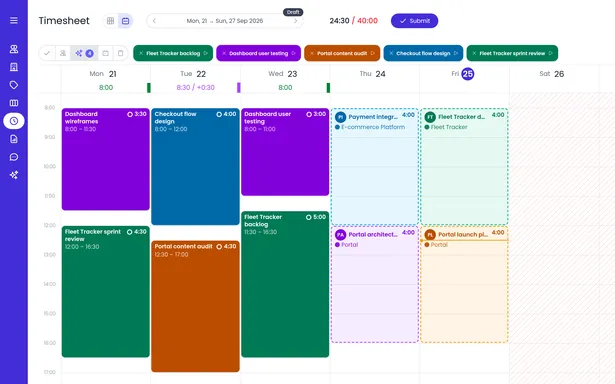The width and height of the screenshot is (615, 384).
Task: Toggle the checkmark filter
Action: click(47, 53)
